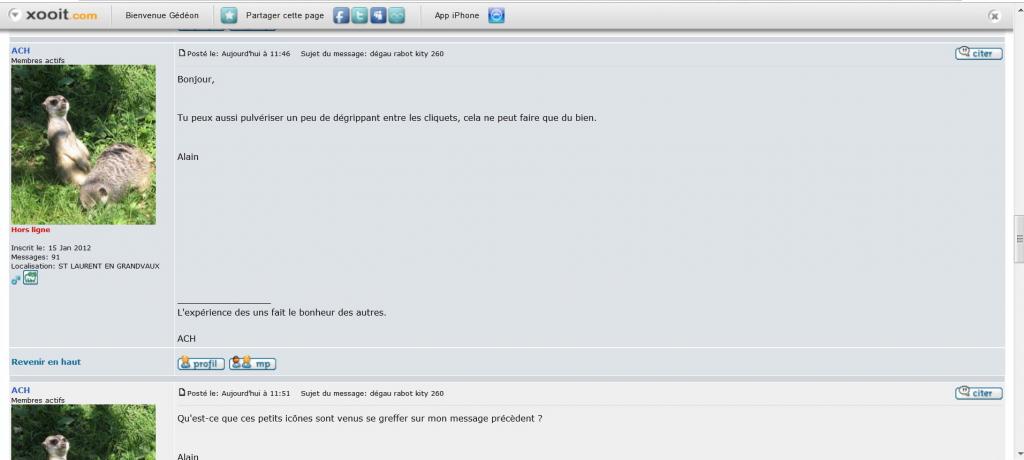
Task: Open ACH's profile via the profil button
Action: 201,363
